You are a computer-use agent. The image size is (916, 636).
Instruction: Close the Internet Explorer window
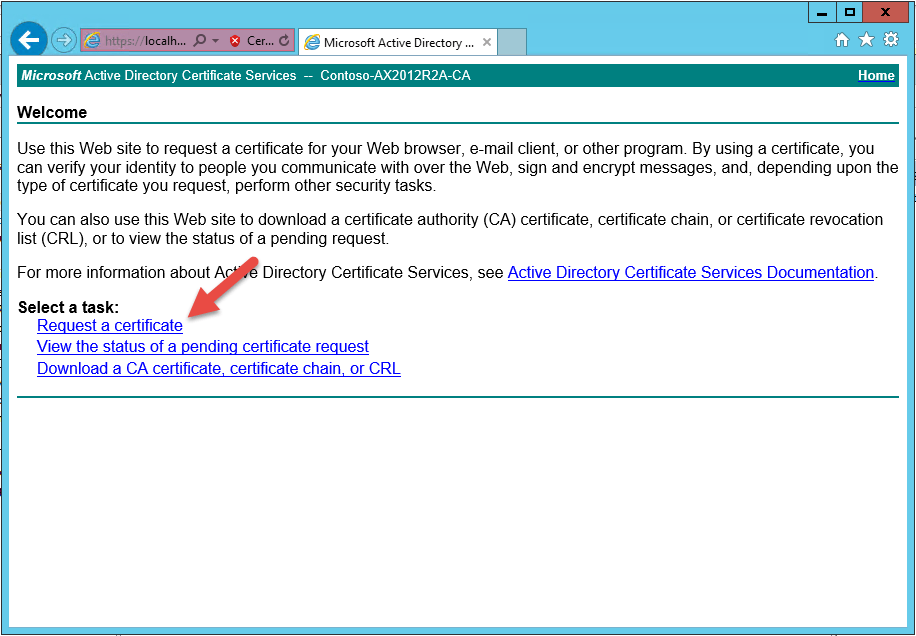885,13
